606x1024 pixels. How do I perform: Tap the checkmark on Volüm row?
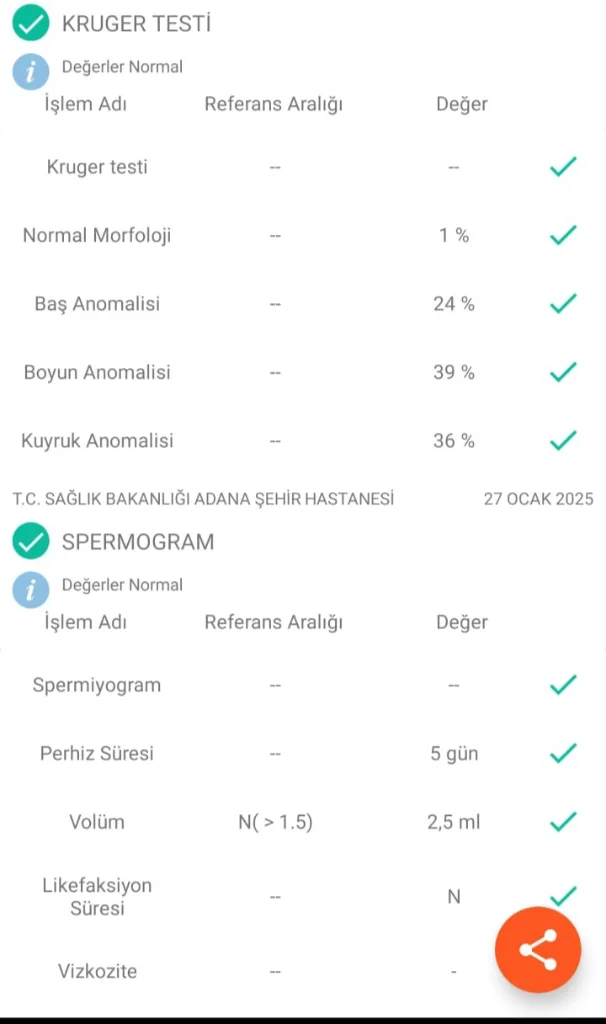point(563,822)
